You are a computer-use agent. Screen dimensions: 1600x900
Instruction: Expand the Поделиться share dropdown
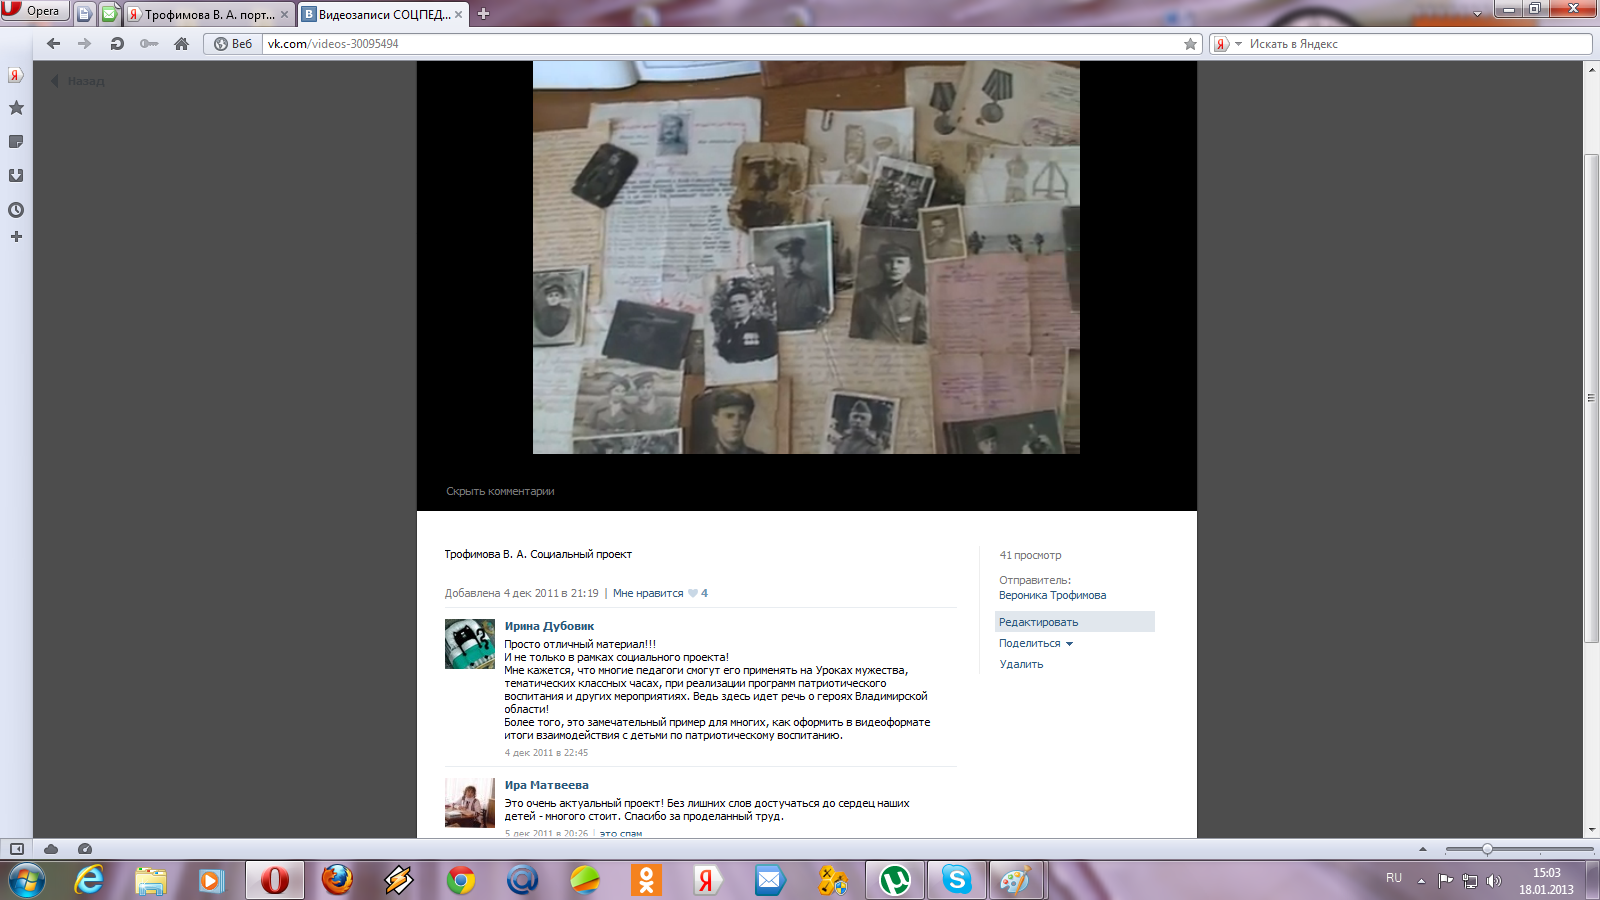(1036, 644)
